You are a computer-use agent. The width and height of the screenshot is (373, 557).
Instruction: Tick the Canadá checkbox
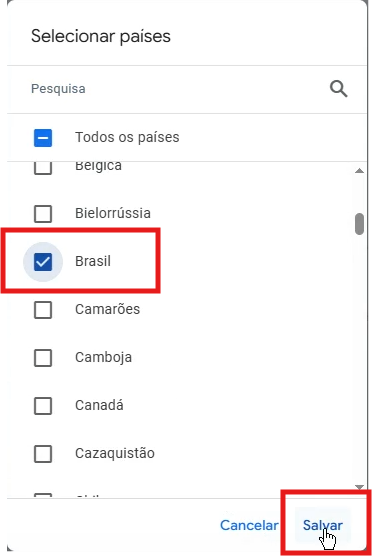pyautogui.click(x=43, y=406)
